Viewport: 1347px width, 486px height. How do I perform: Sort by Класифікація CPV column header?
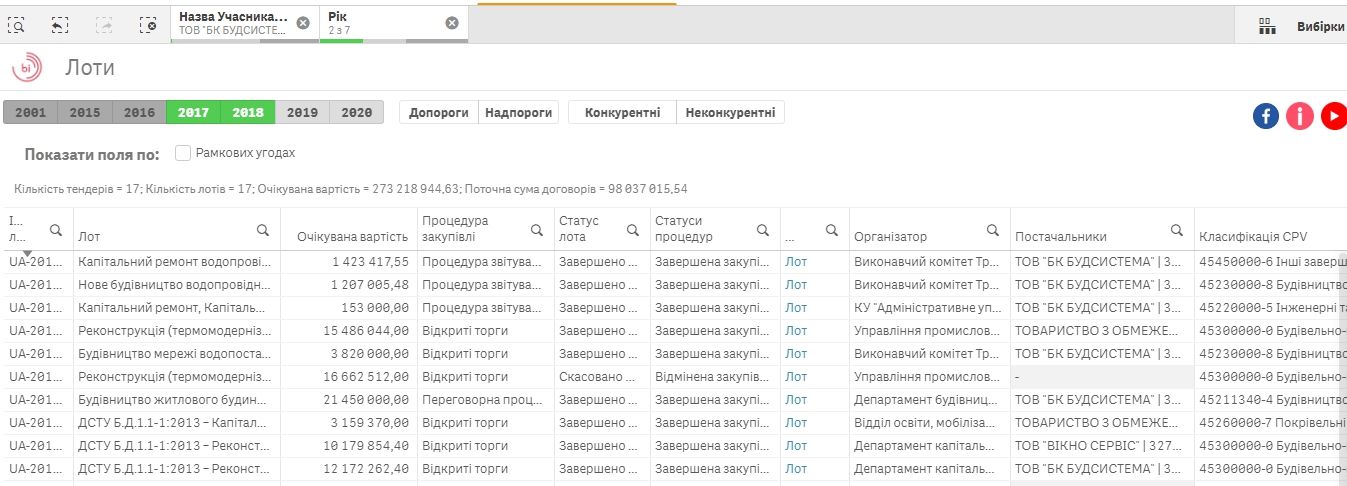(x=1252, y=237)
